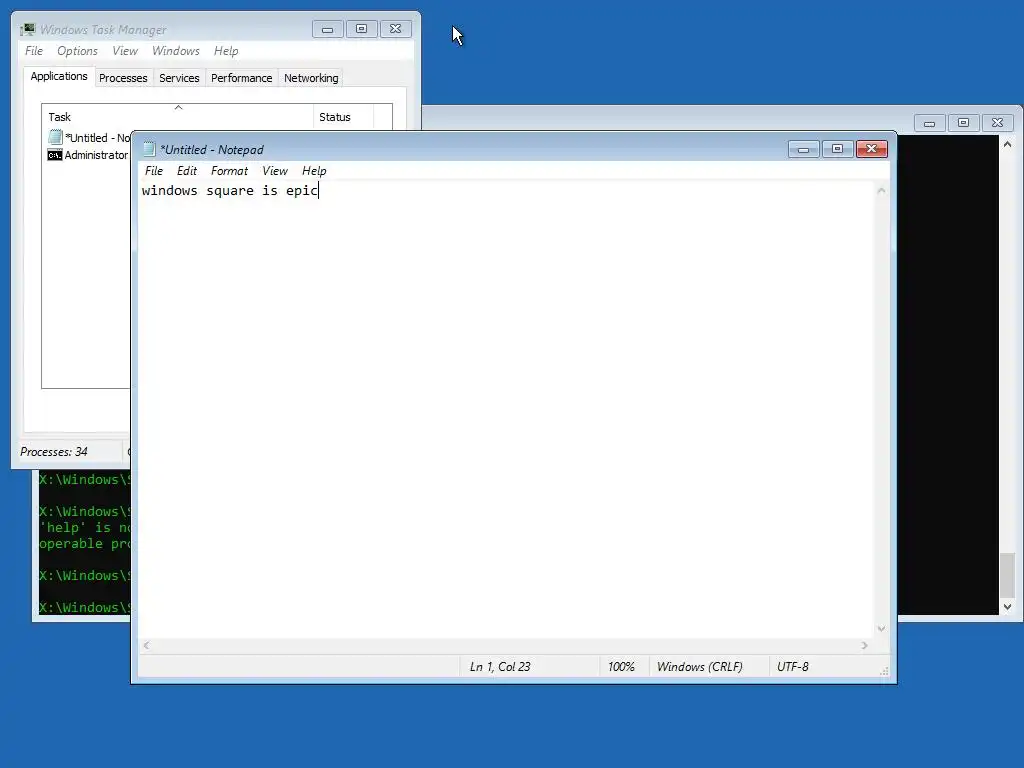Click Notepad's horizontal scrollbar right arrow

click(x=864, y=645)
